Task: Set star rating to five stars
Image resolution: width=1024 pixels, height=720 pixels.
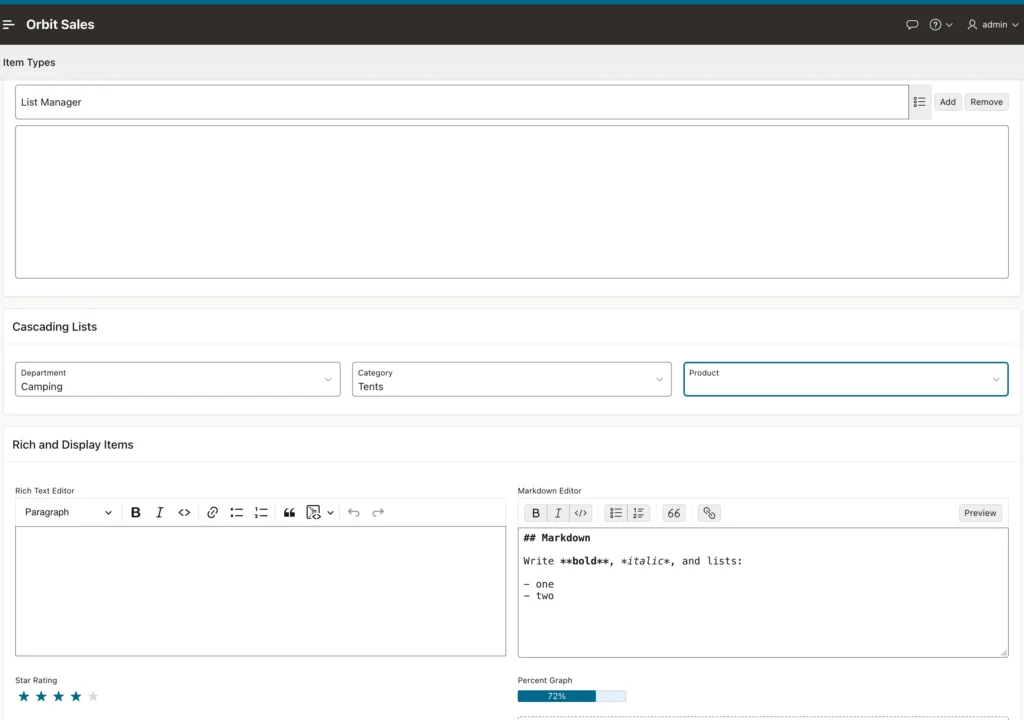Action: (x=93, y=696)
